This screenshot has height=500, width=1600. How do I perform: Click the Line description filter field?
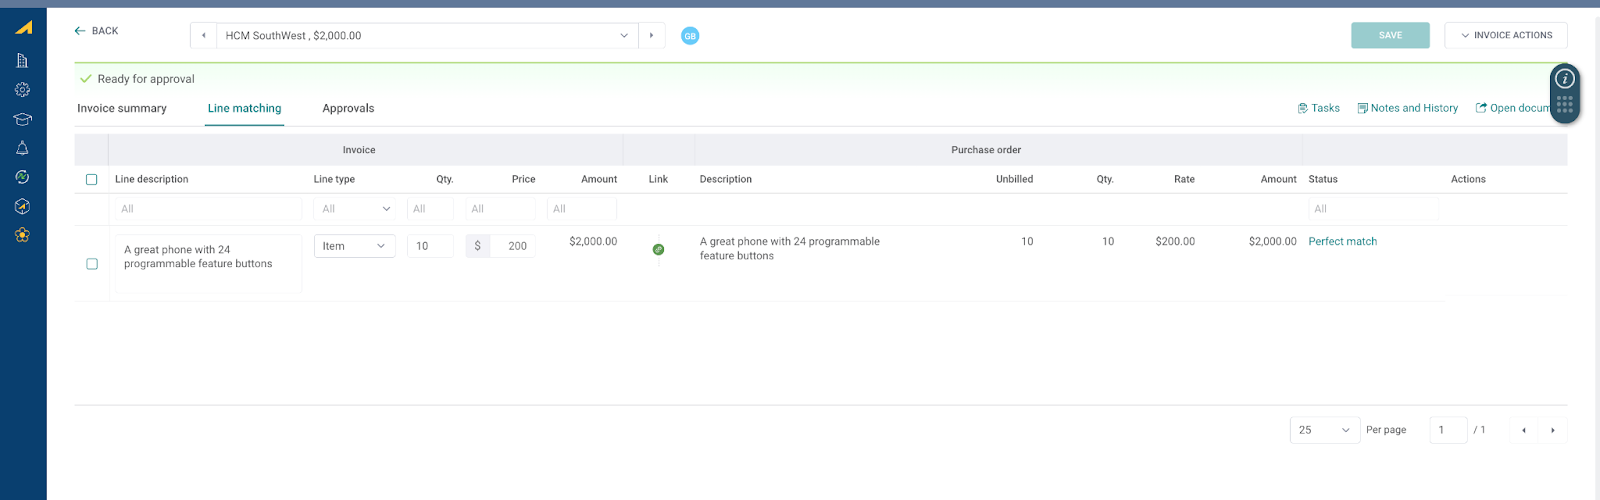tap(206, 209)
